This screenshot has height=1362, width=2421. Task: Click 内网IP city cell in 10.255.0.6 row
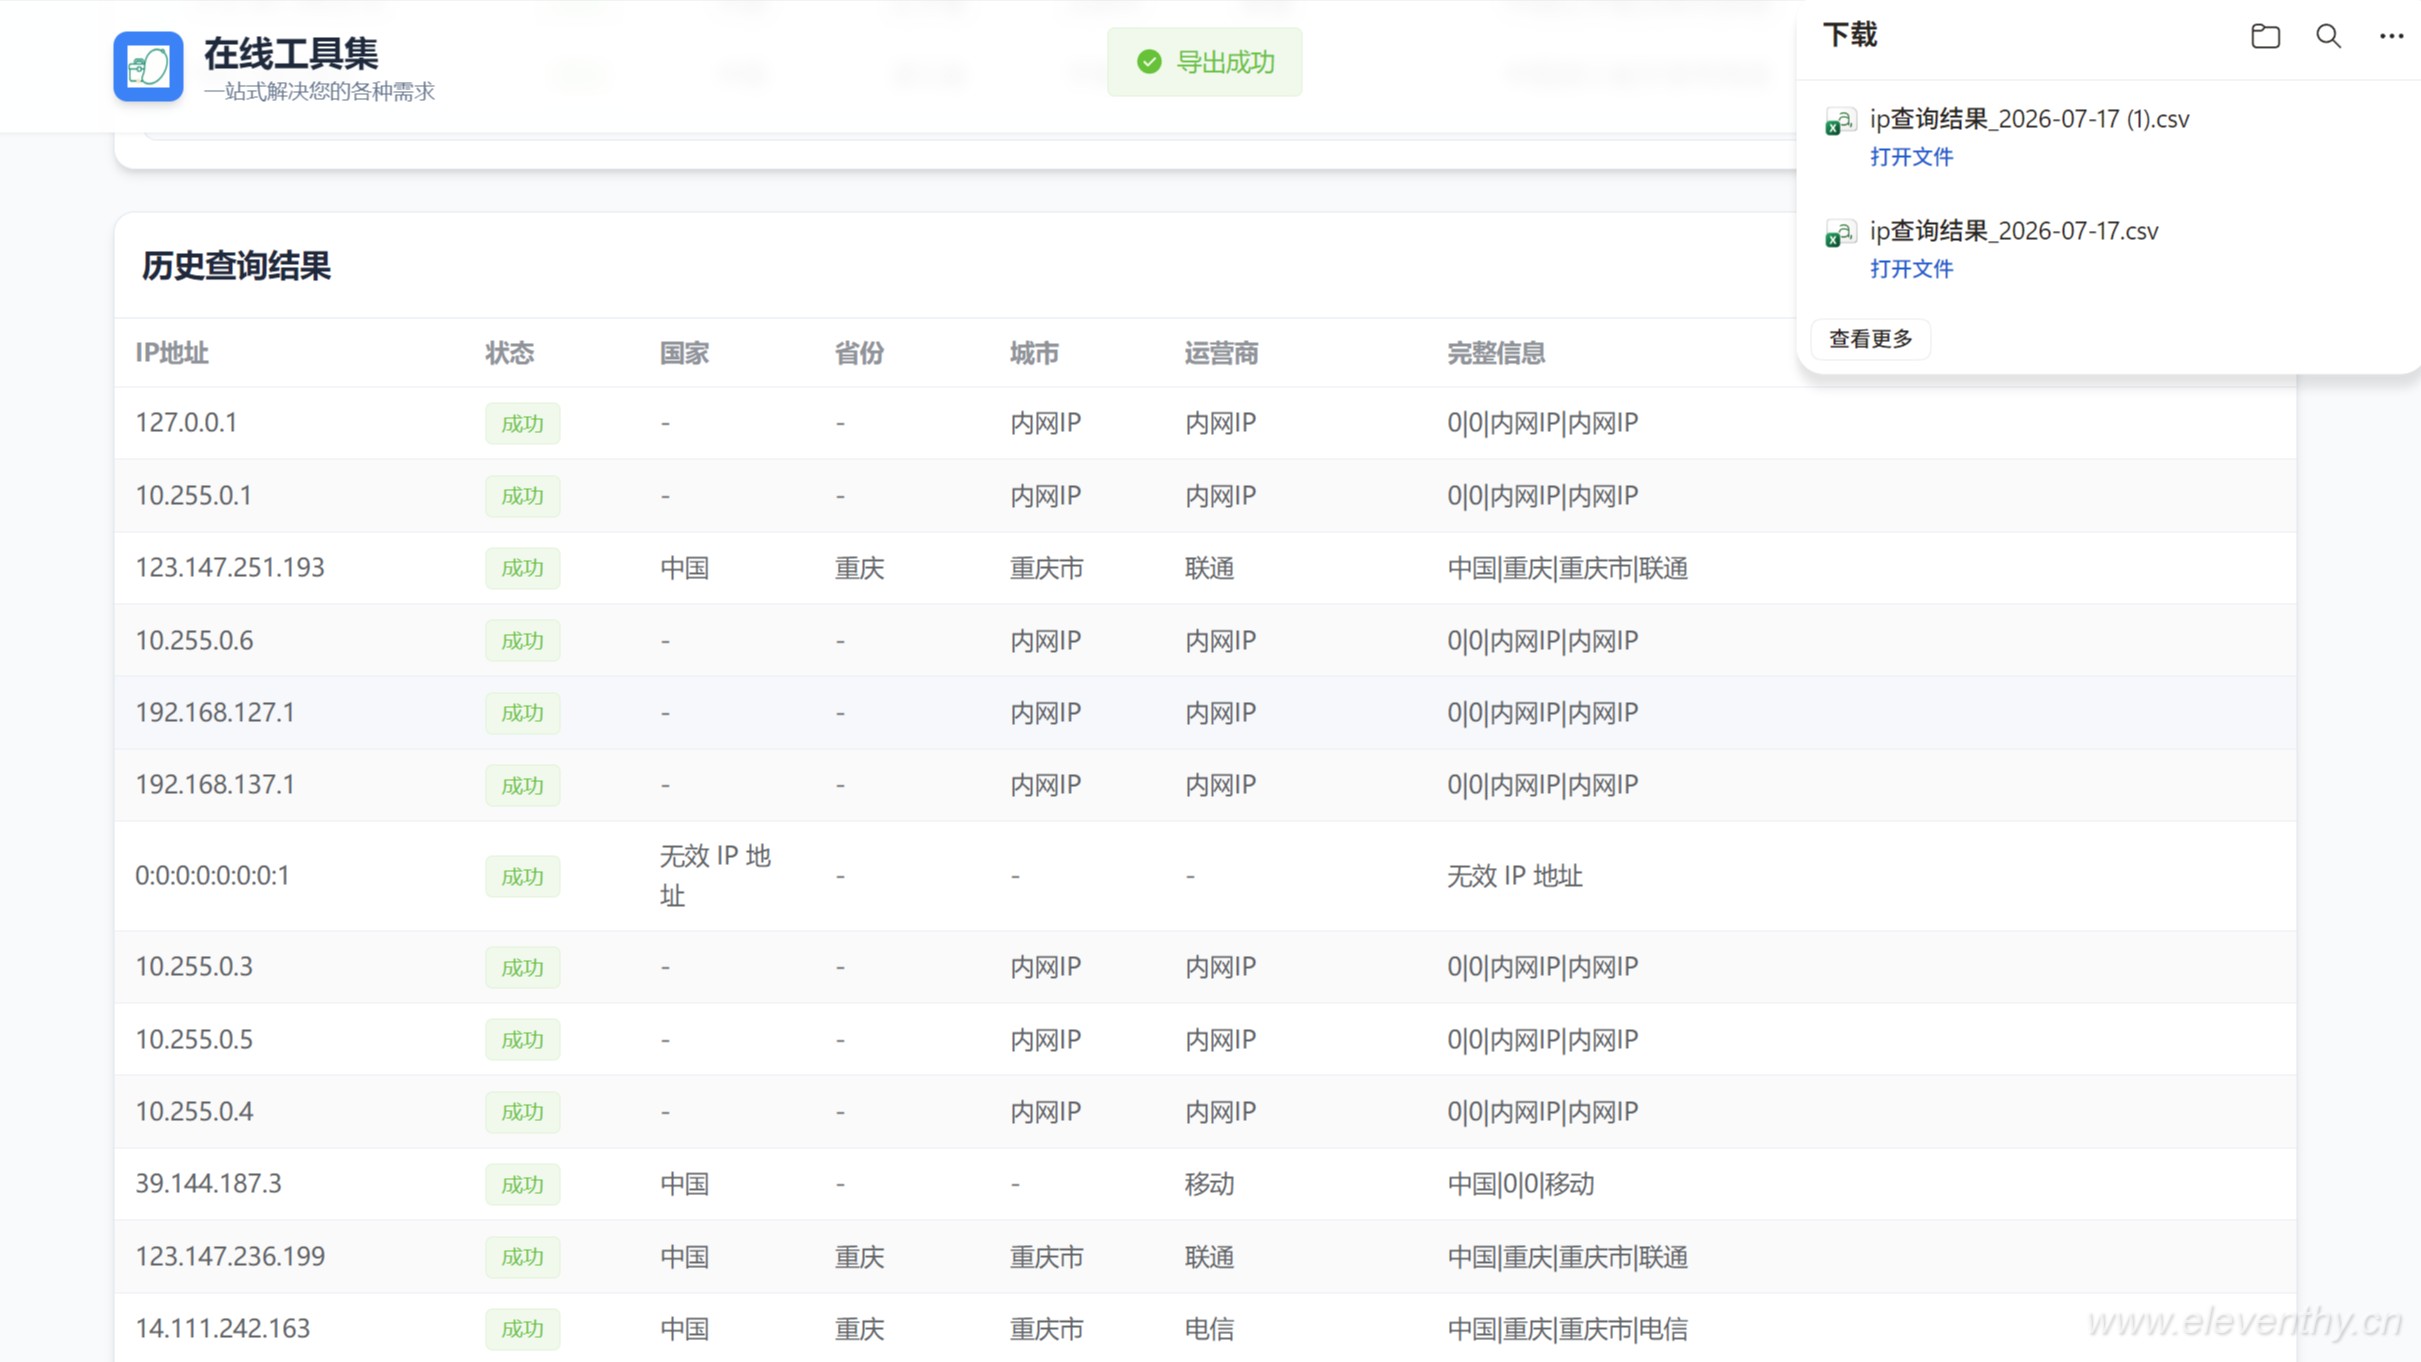tap(1045, 641)
